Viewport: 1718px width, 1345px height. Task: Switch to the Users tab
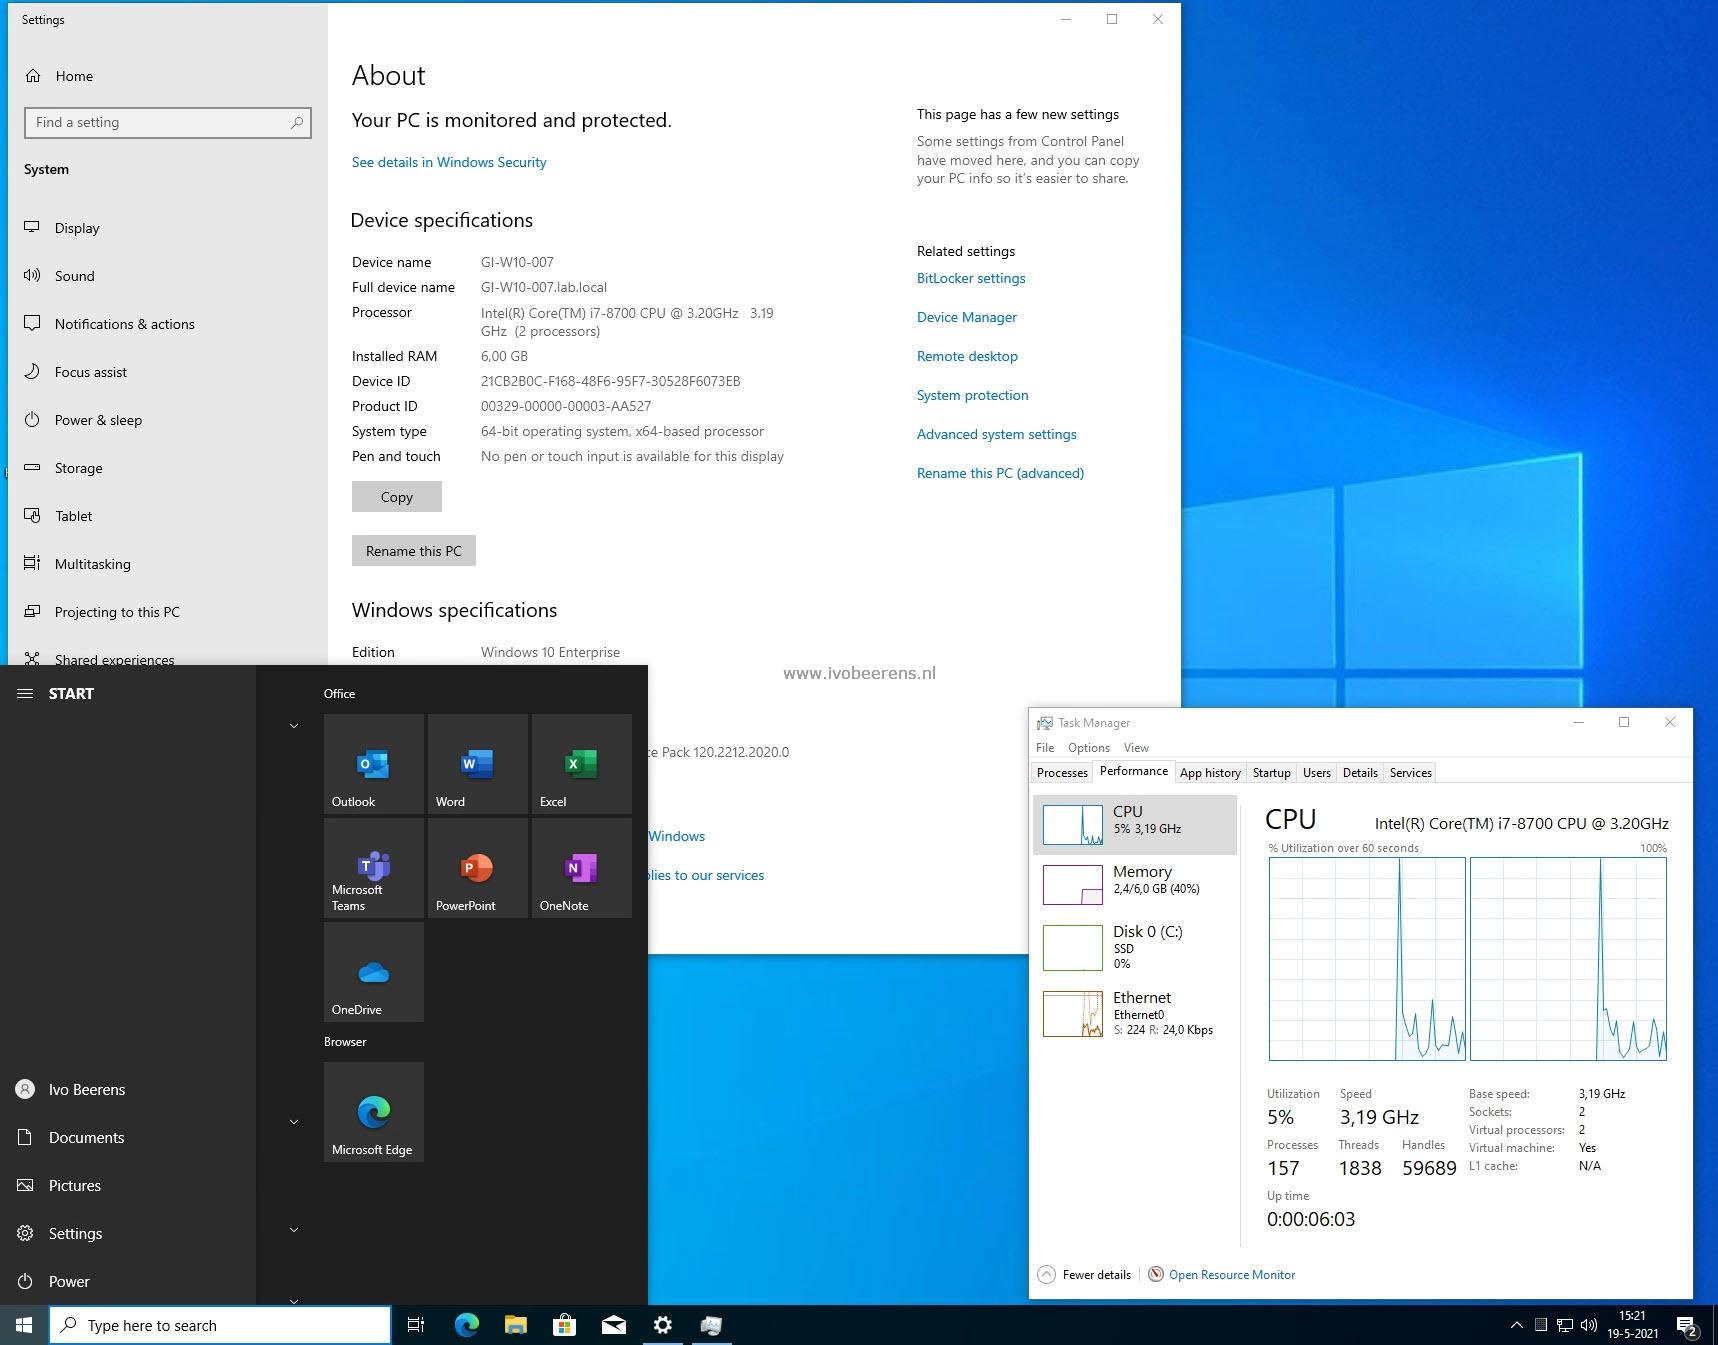pos(1316,772)
